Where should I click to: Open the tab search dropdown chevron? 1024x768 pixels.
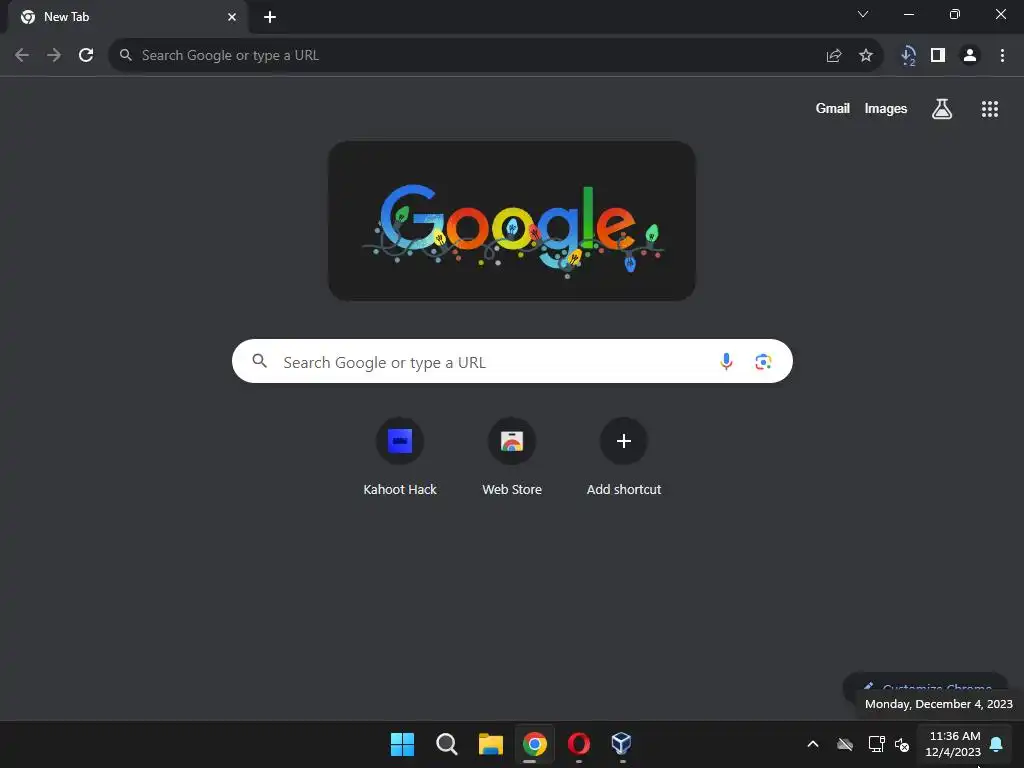863,14
